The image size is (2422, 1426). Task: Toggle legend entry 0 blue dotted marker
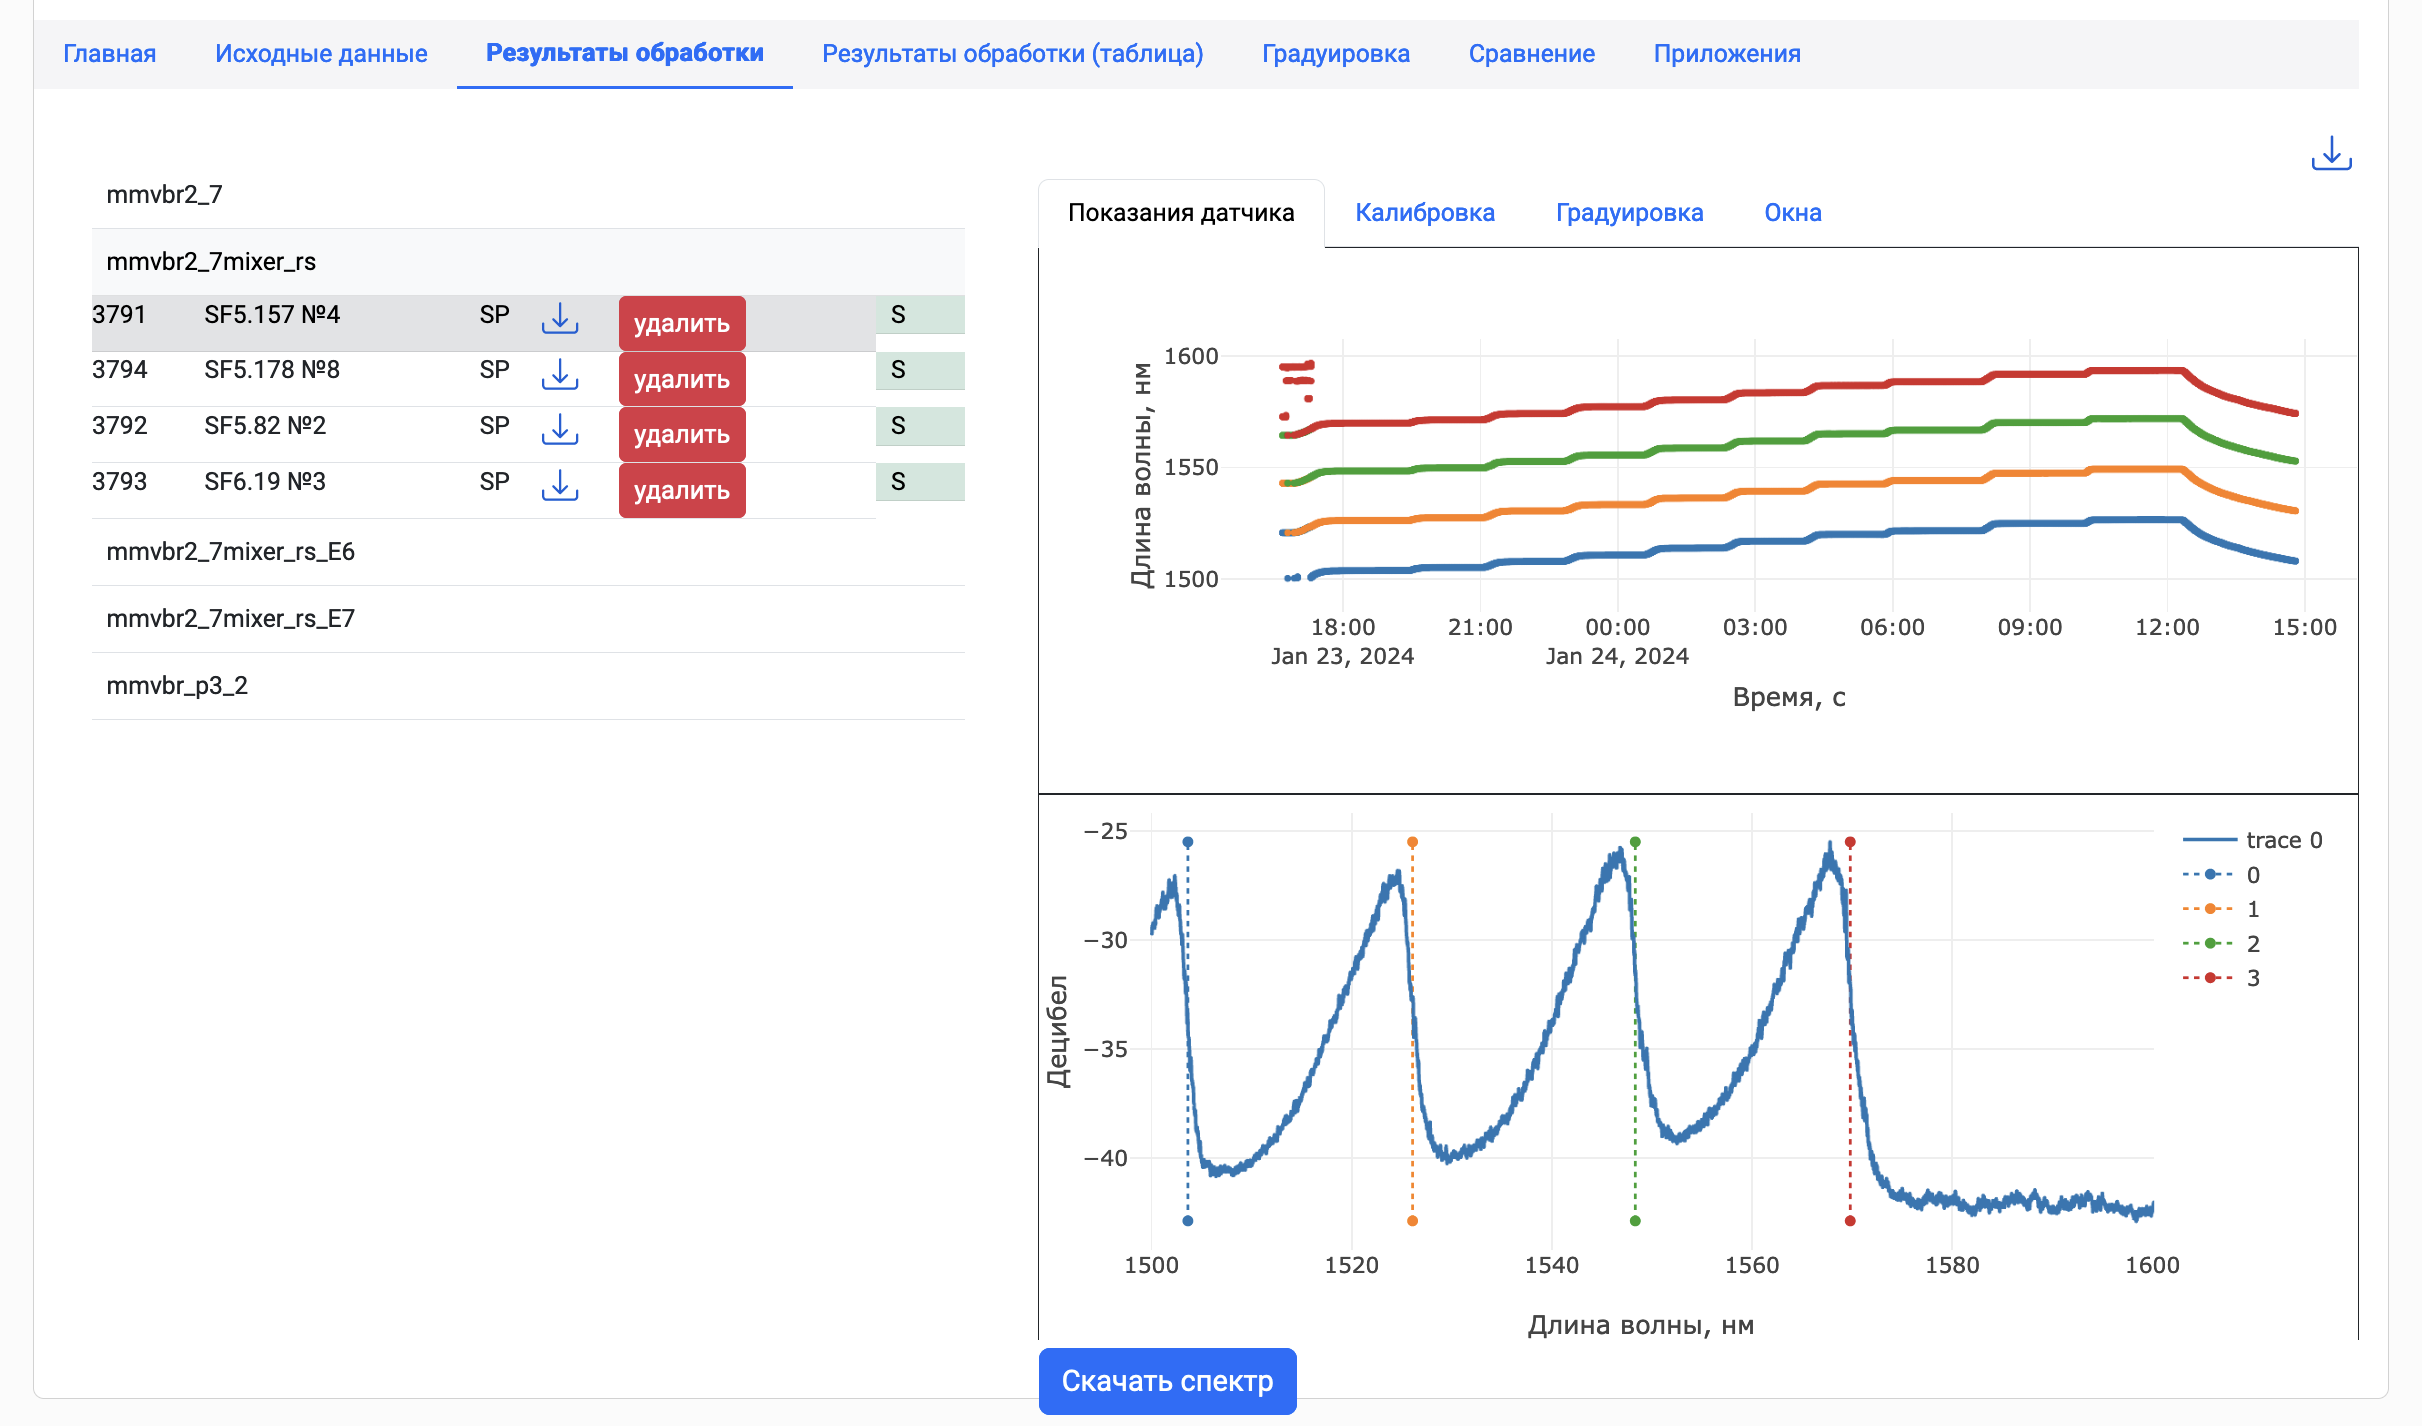(2222, 875)
